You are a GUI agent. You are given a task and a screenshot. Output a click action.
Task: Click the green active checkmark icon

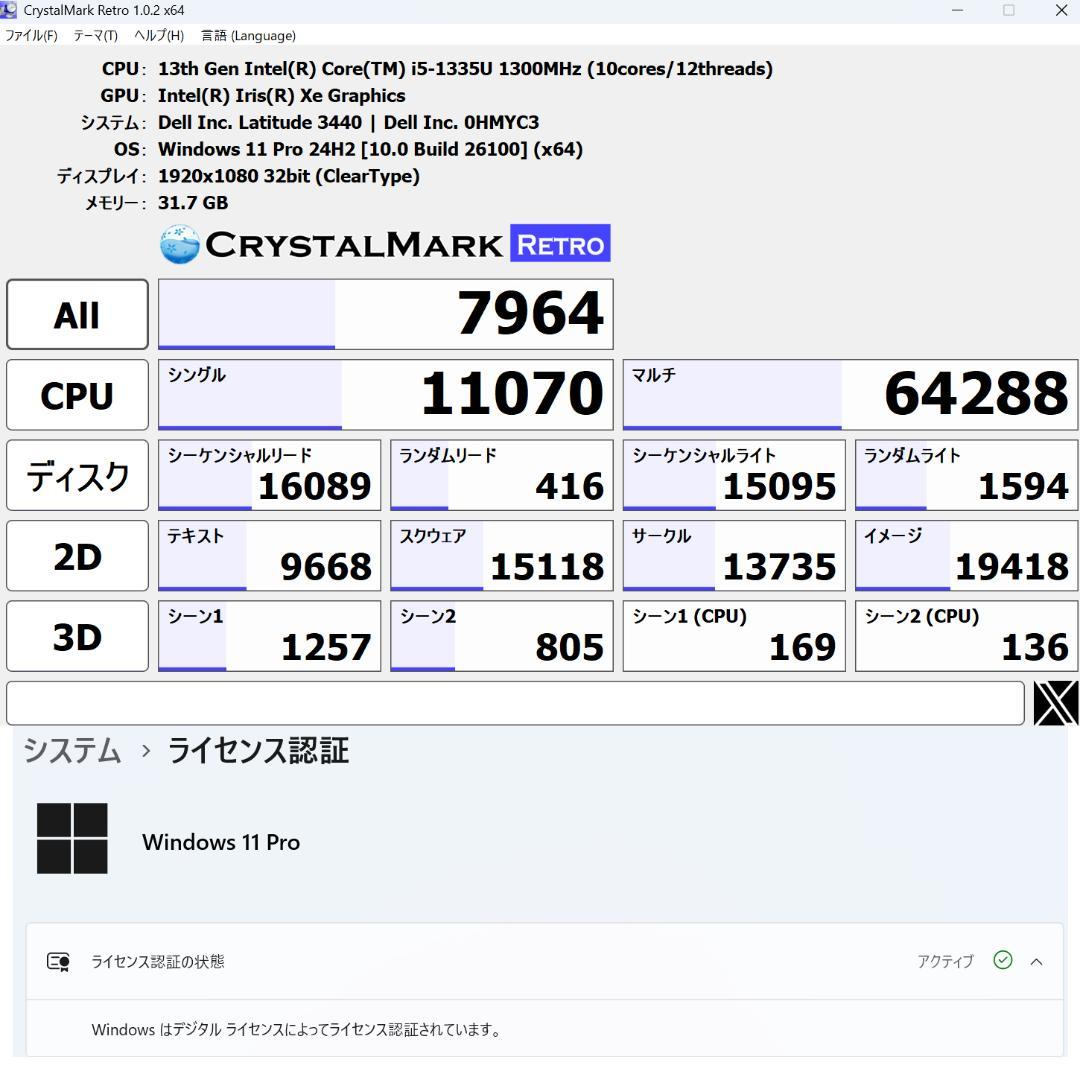click(1003, 960)
